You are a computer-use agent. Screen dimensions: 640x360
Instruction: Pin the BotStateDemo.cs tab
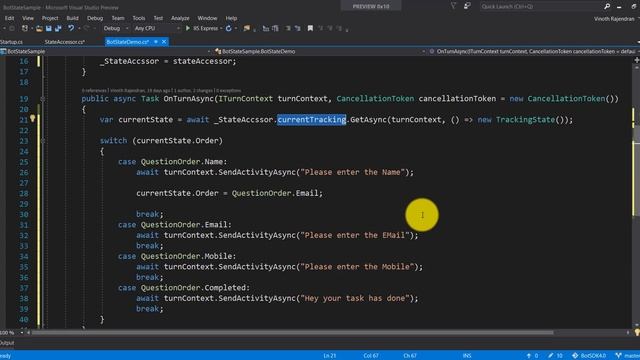coord(156,42)
